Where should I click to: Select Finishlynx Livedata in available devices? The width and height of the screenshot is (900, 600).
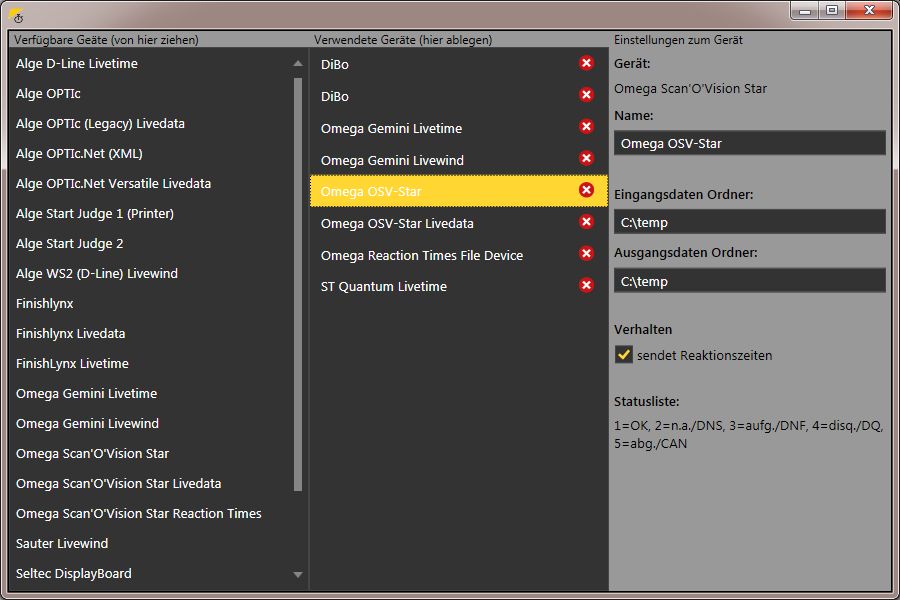pyautogui.click(x=71, y=334)
